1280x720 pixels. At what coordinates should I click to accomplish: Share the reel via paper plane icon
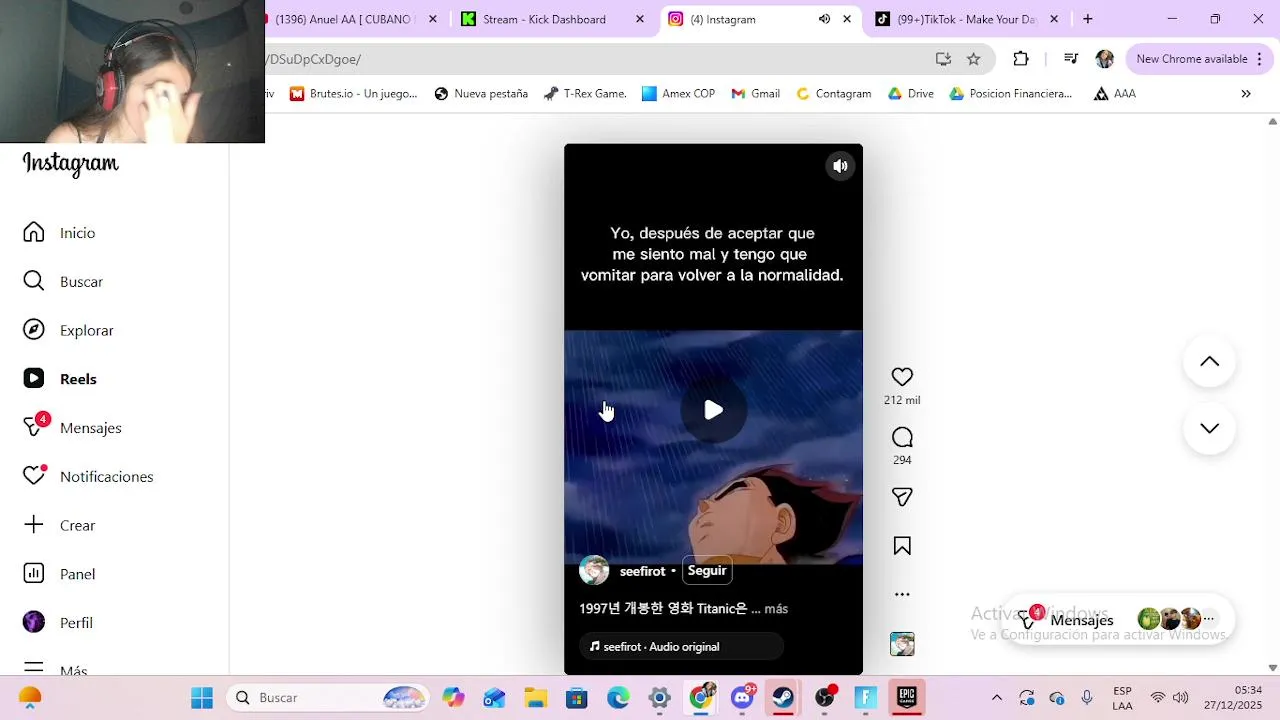(x=902, y=497)
